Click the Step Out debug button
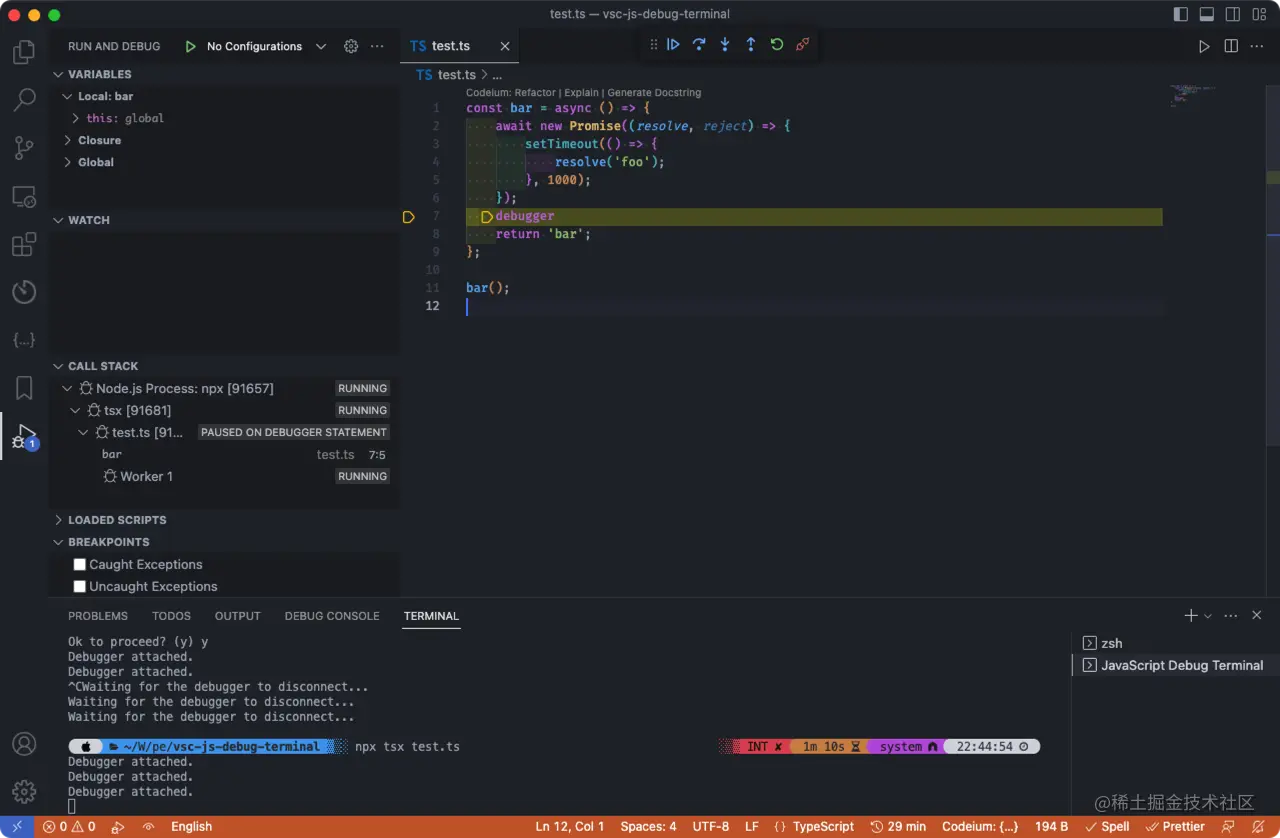The width and height of the screenshot is (1280, 838). point(751,45)
